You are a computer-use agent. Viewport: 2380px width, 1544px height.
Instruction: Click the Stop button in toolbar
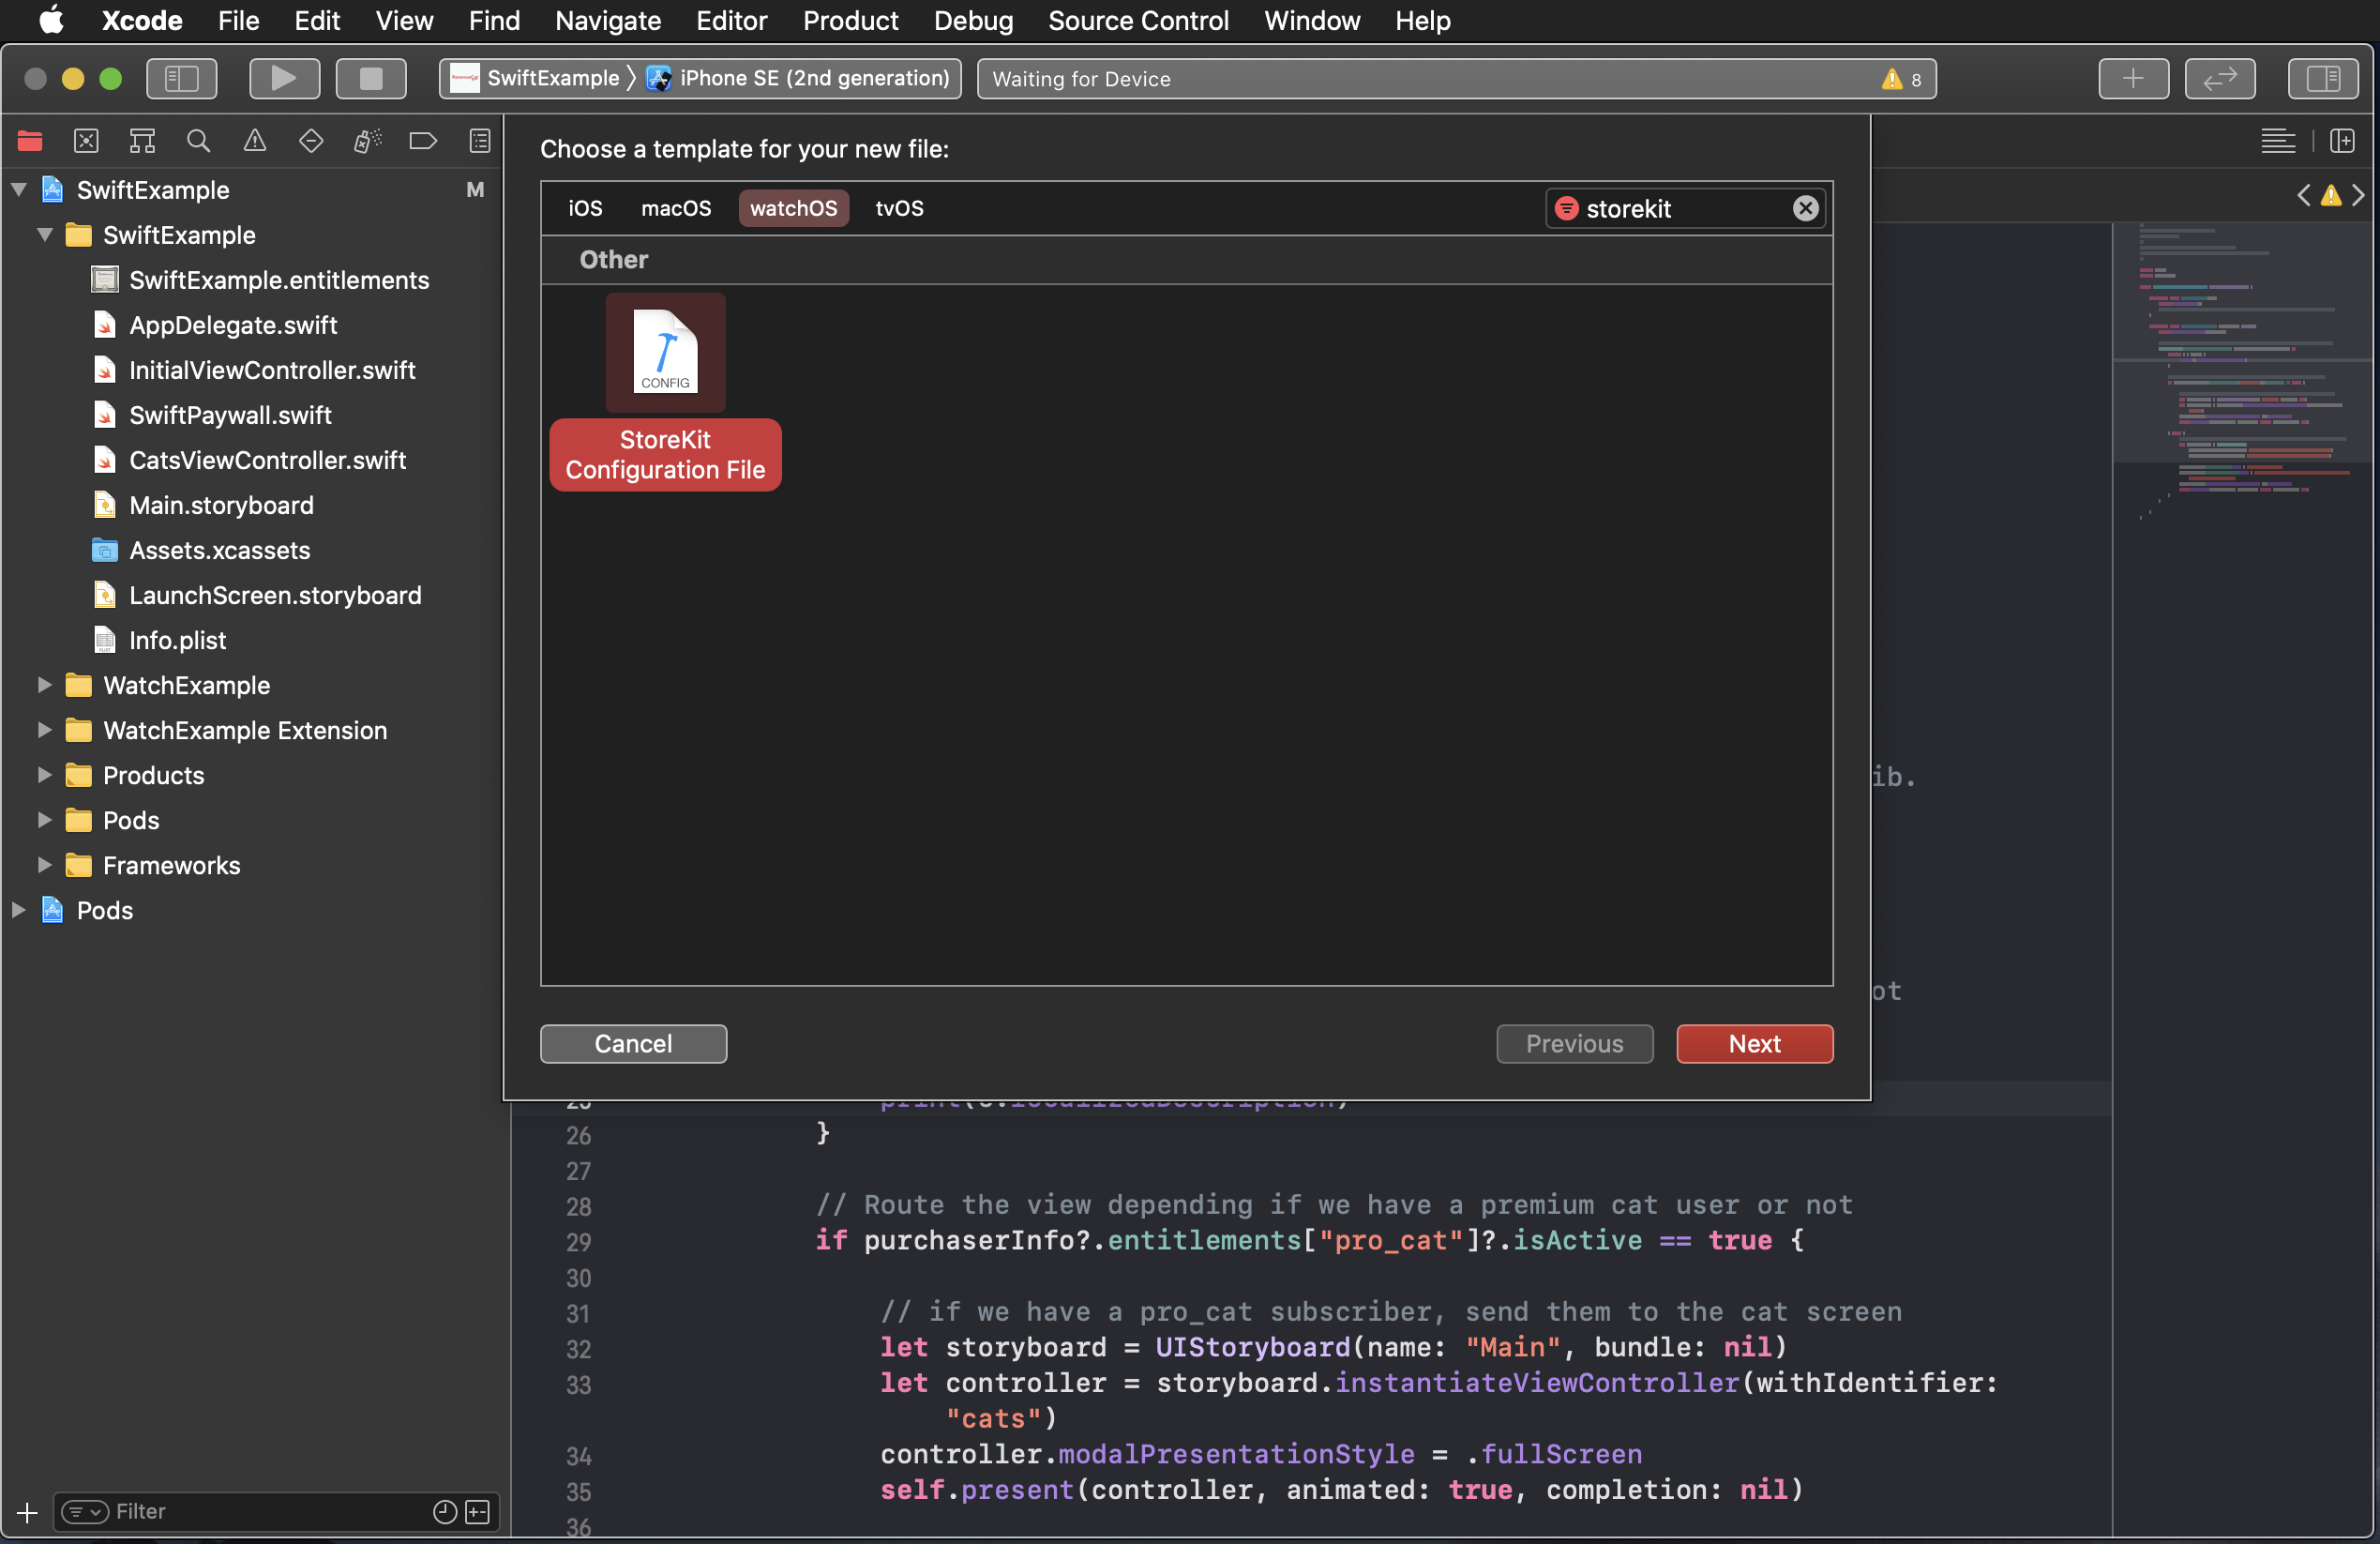(366, 76)
